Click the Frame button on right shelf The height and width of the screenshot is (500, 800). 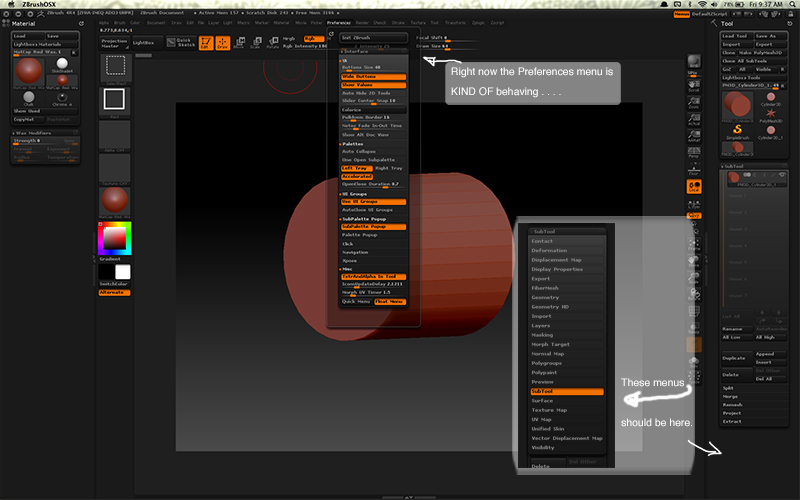(694, 243)
